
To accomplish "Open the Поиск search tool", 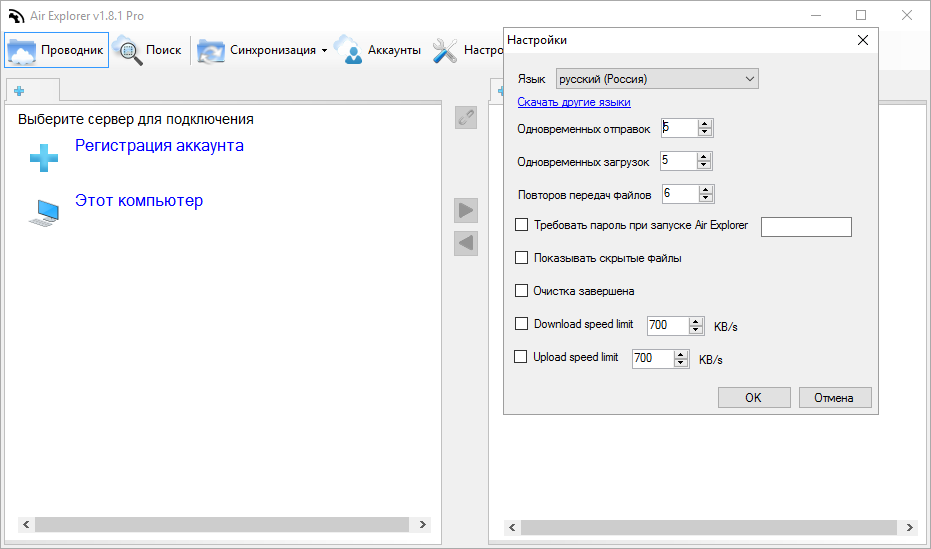I will 148,50.
